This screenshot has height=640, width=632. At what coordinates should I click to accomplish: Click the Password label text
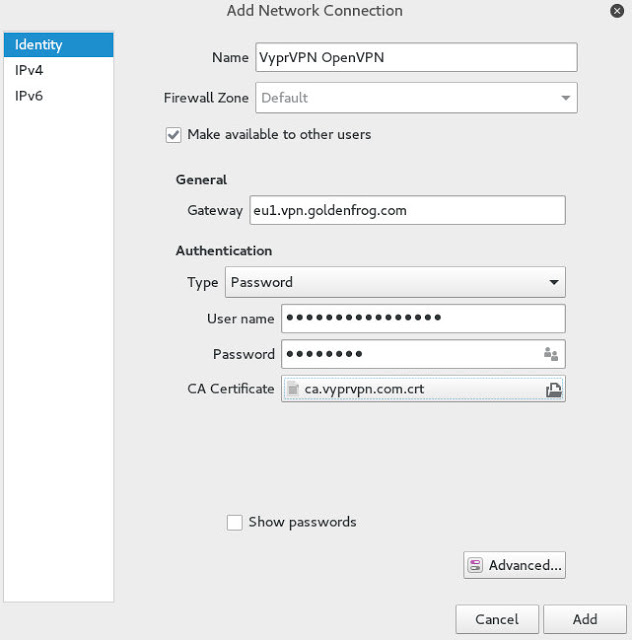pyautogui.click(x=243, y=354)
